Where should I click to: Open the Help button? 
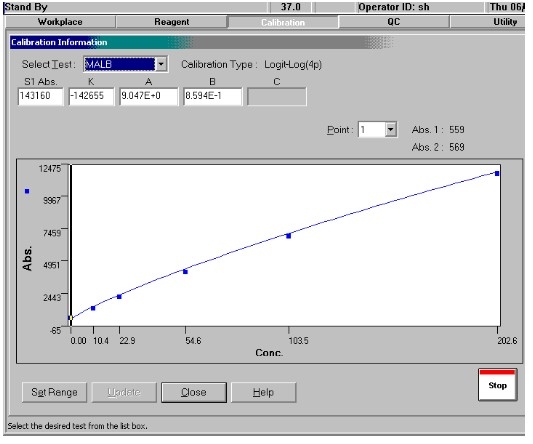[x=263, y=392]
